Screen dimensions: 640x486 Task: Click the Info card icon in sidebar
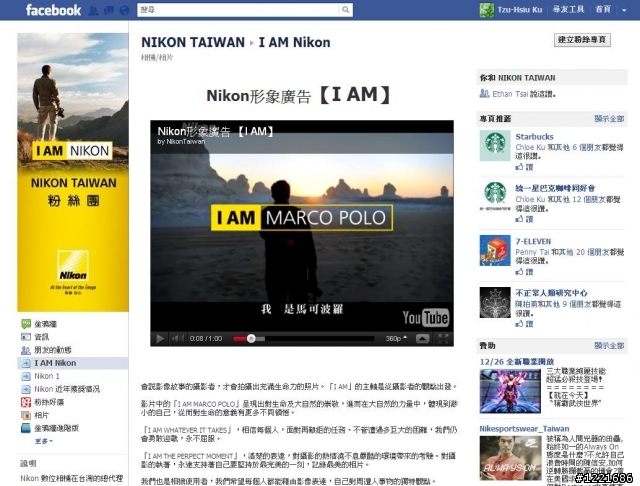(26, 337)
